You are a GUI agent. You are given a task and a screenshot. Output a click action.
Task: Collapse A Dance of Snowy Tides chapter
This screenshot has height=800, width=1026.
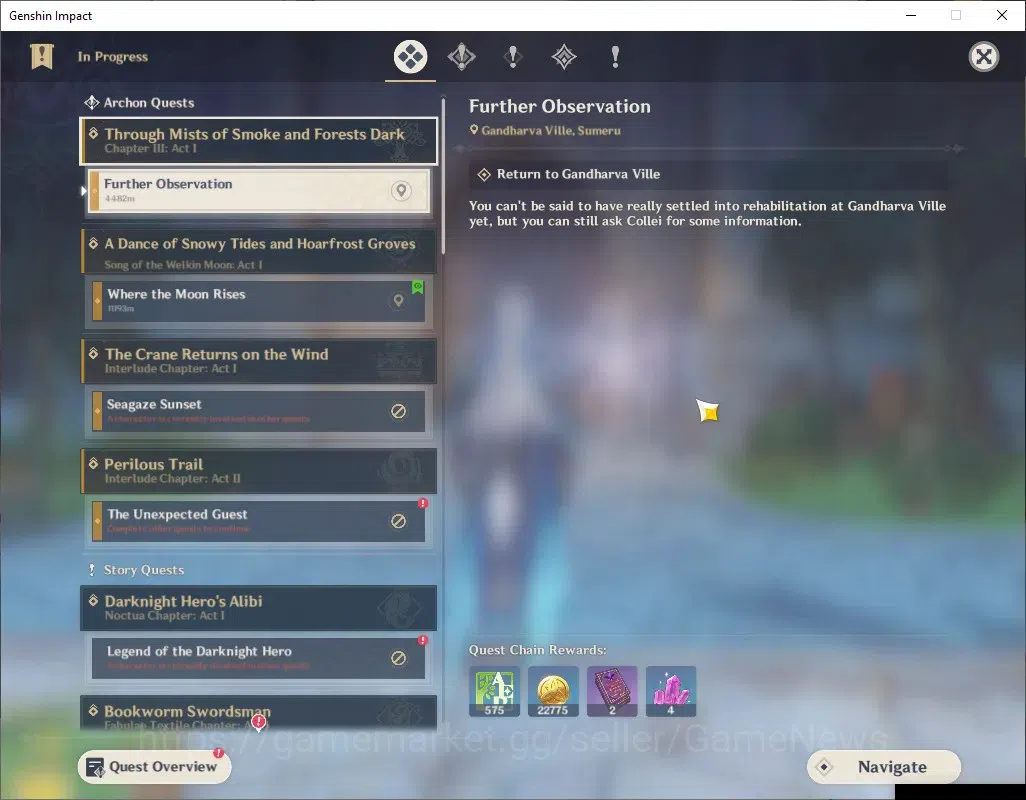pyautogui.click(x=258, y=251)
